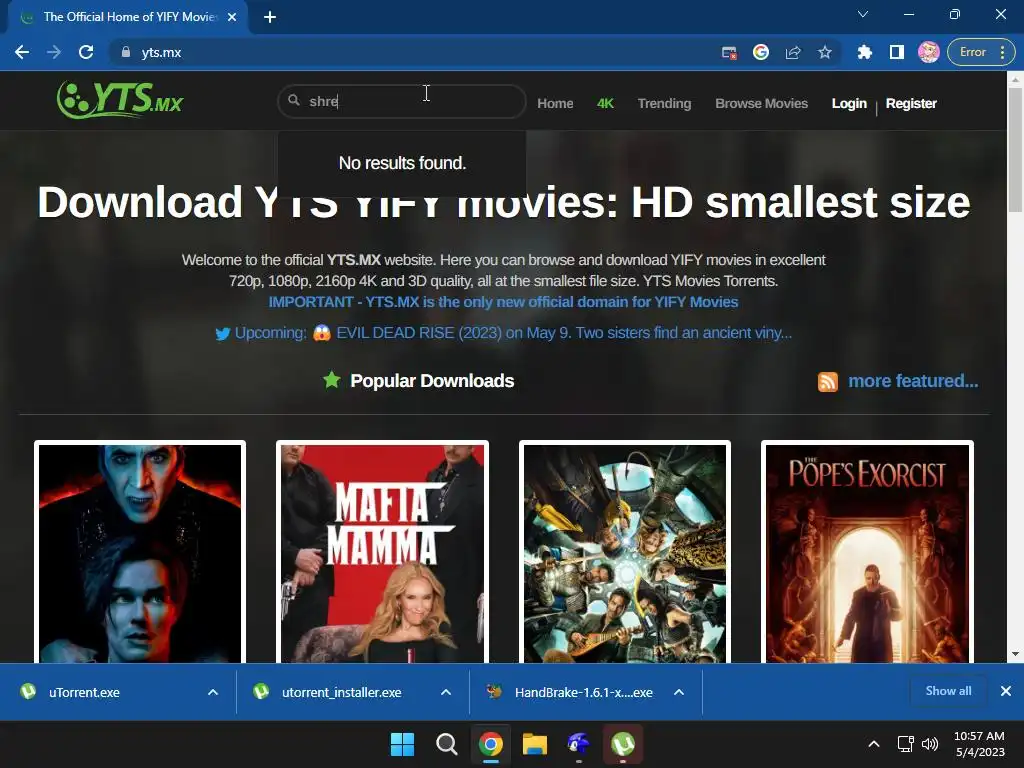Click the 'No results found.' message
The image size is (1024, 768).
point(402,163)
